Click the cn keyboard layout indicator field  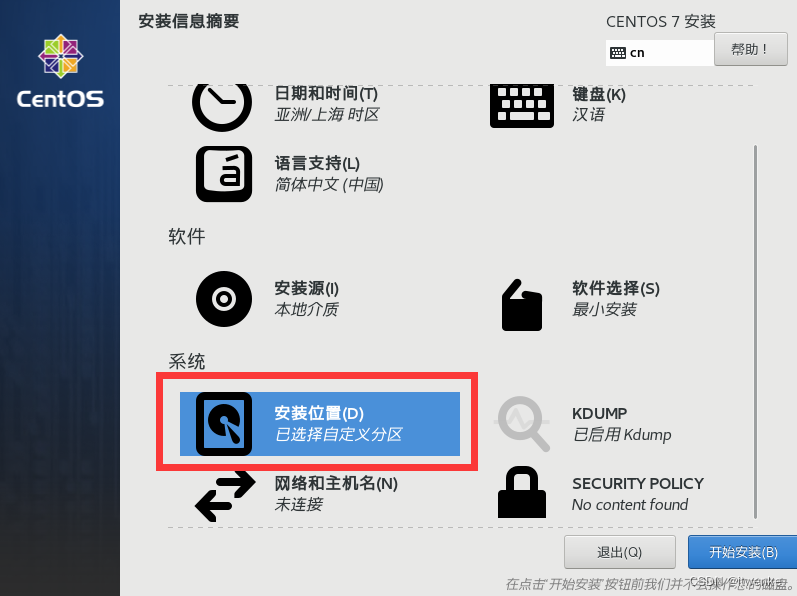(660, 53)
